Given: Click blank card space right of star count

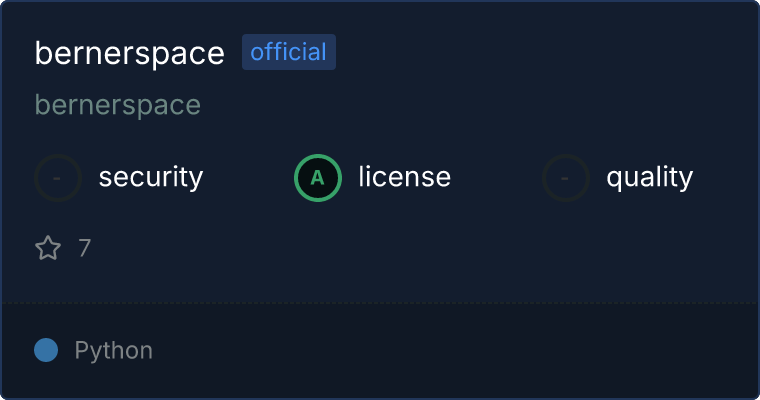Looking at the screenshot, I should 400,248.
